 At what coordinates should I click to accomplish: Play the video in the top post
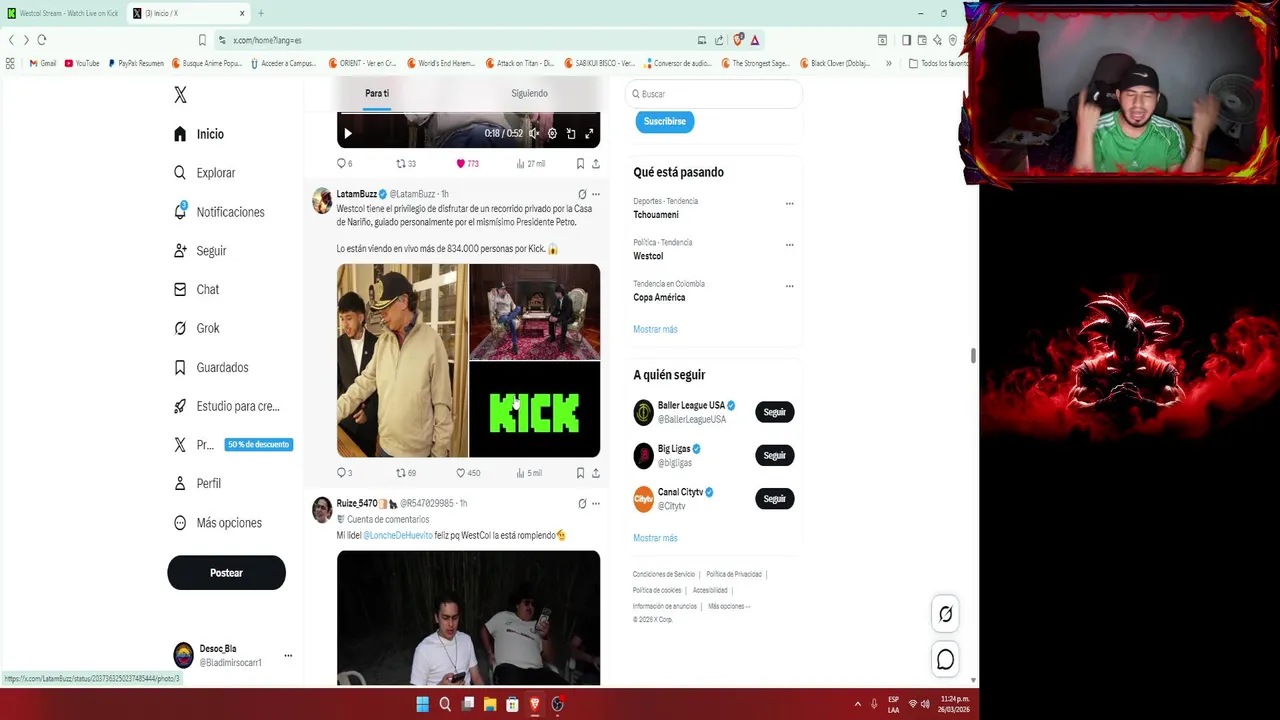(348, 133)
